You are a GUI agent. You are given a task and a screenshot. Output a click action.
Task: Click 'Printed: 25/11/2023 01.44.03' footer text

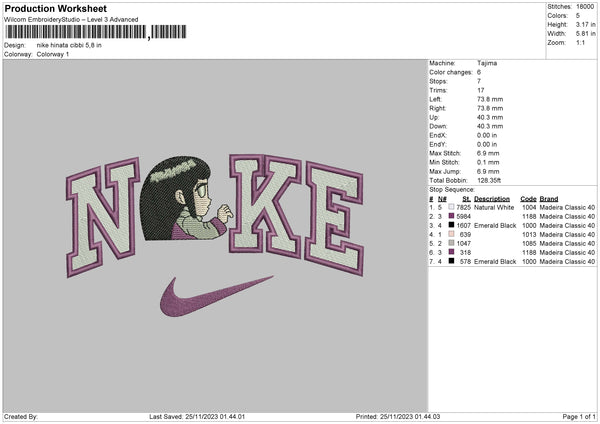(x=398, y=416)
